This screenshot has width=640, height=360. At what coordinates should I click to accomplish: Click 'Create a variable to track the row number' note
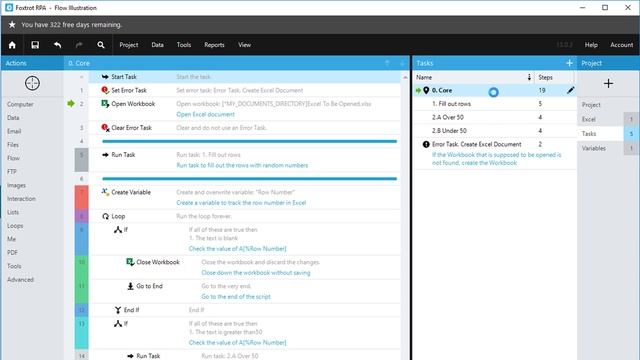[241, 203]
